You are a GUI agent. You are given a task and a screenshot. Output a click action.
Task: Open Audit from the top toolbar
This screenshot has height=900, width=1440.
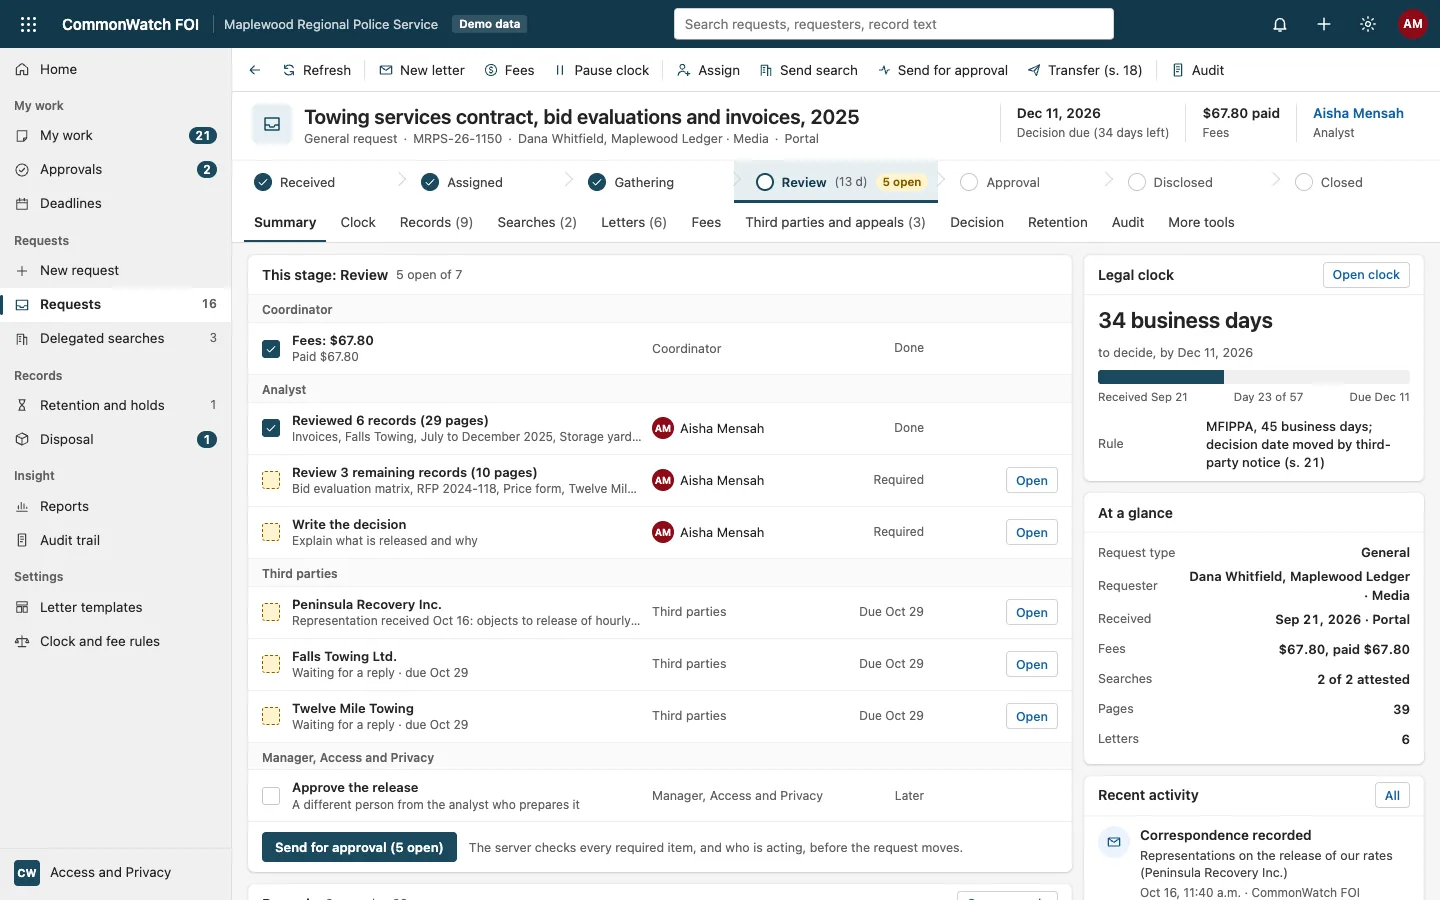(1198, 70)
